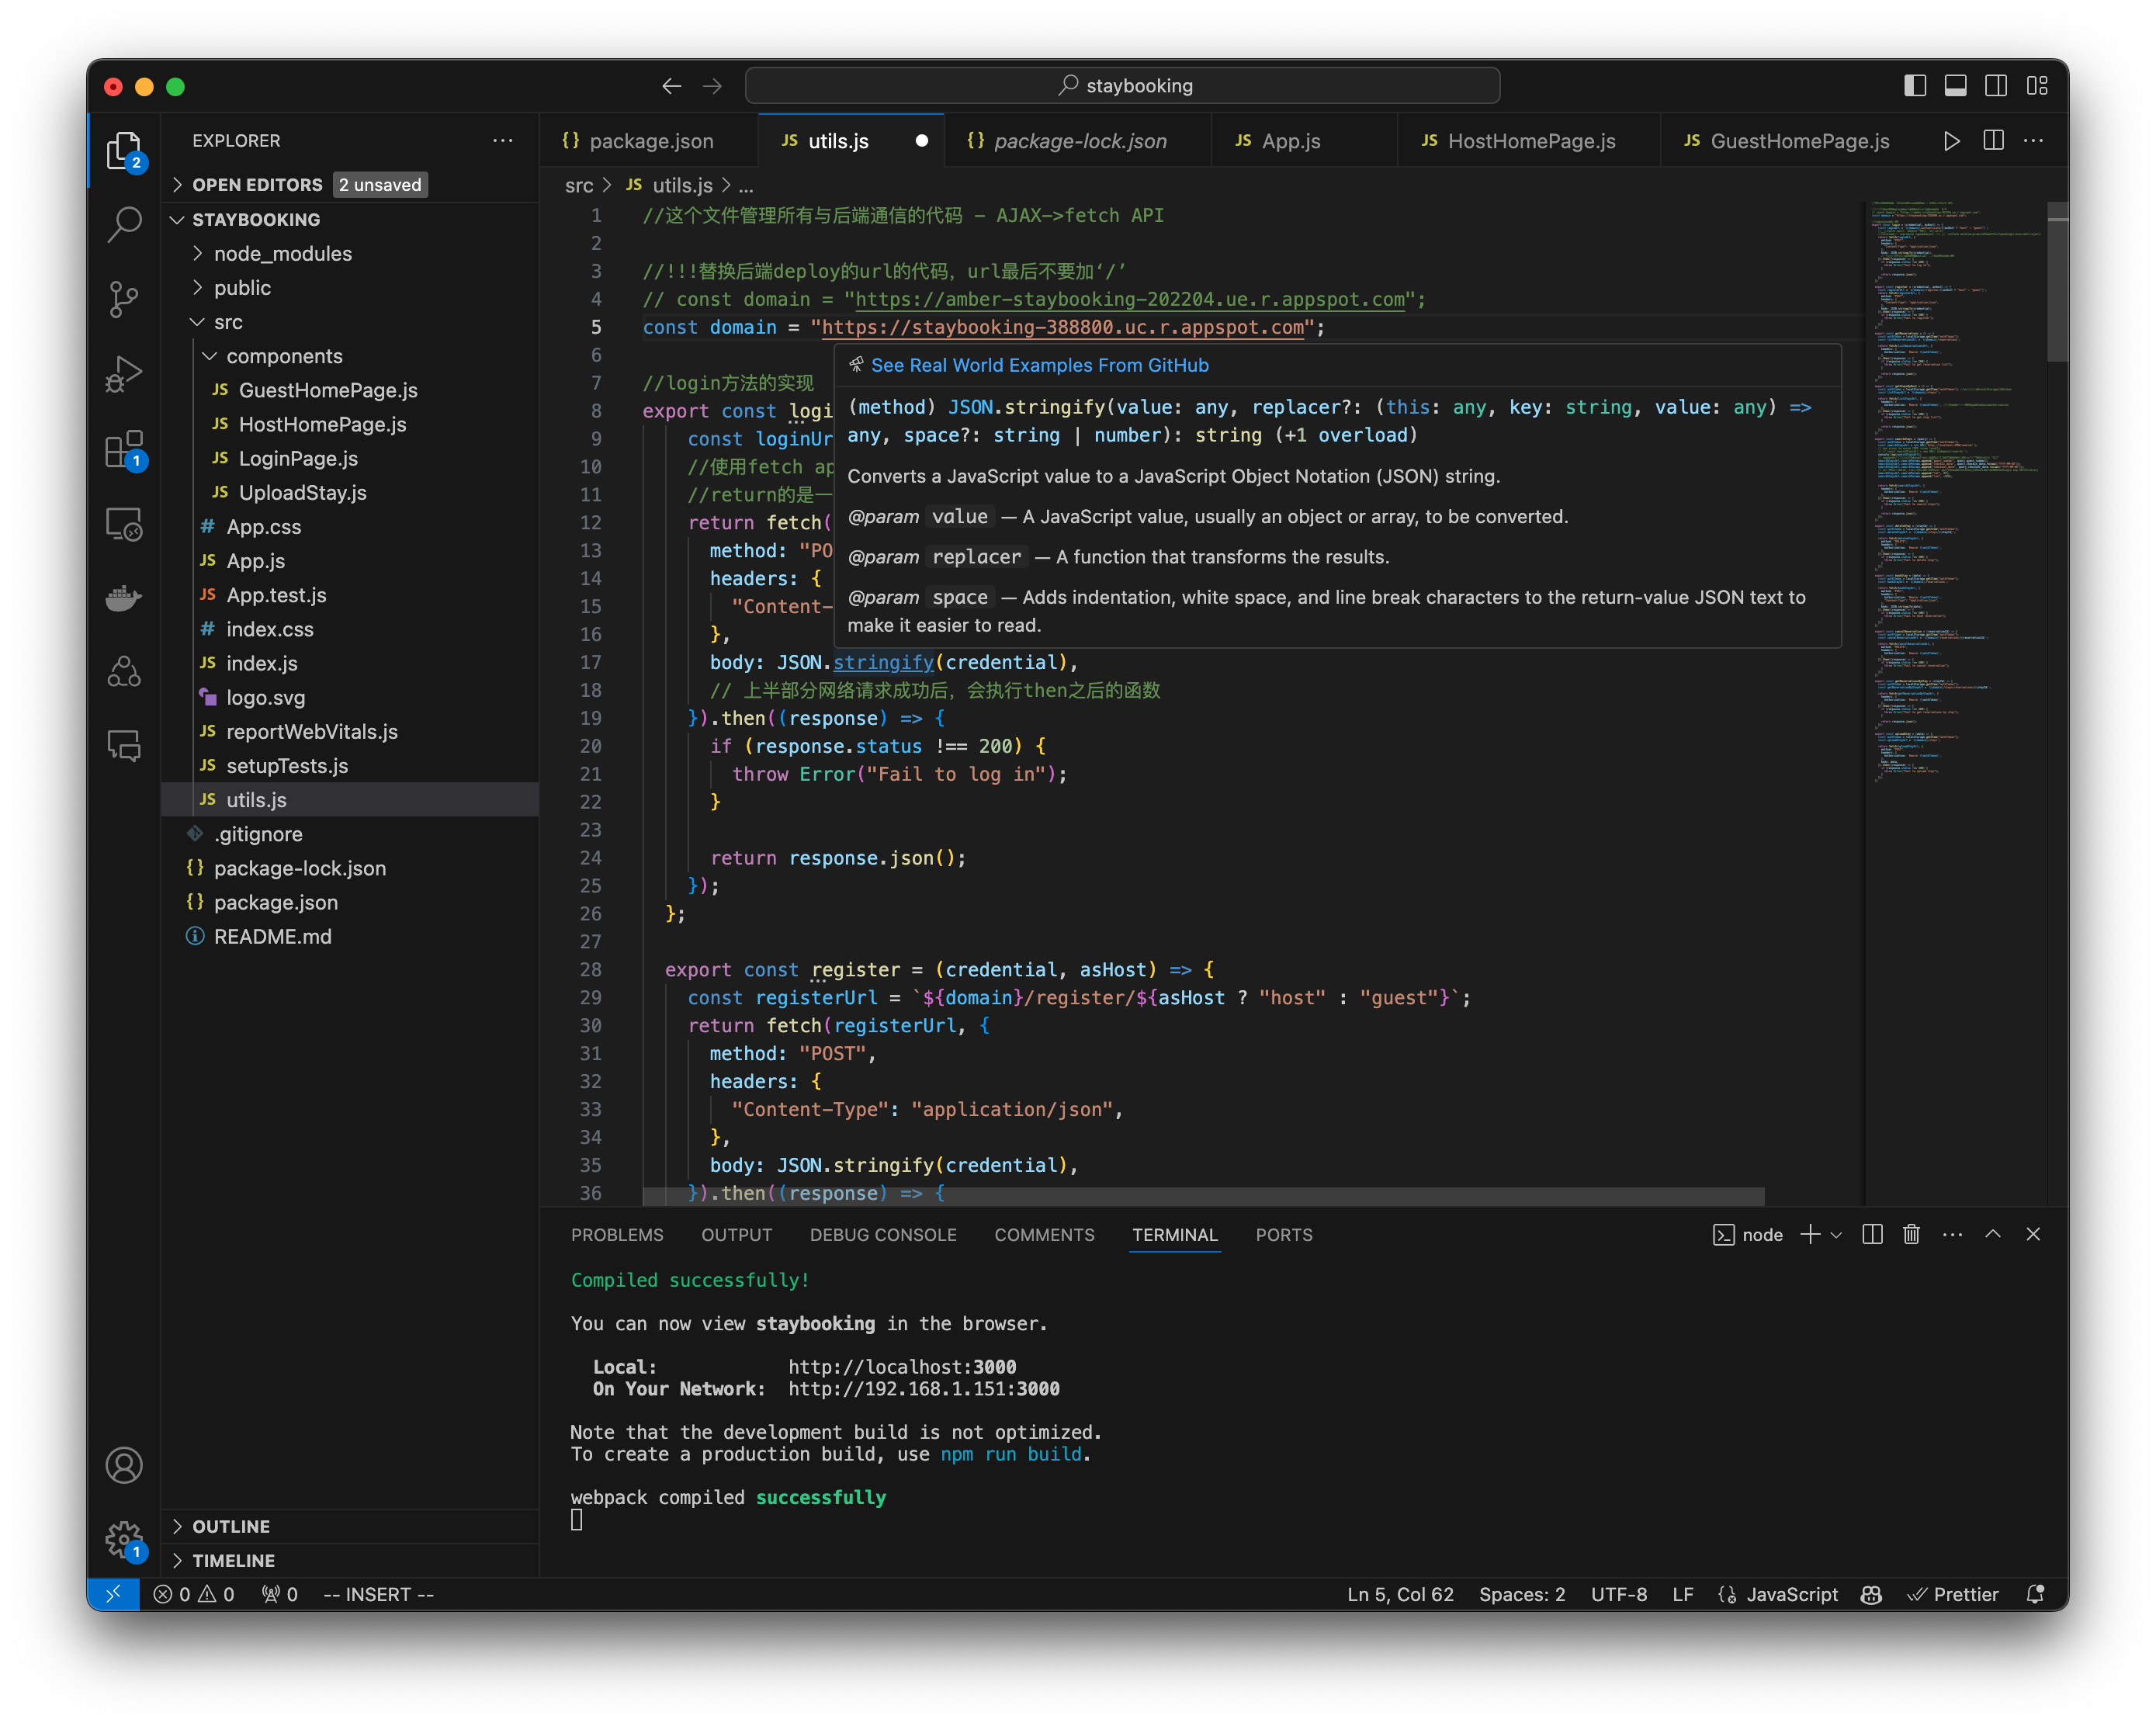Viewport: 2156px width, 1726px height.
Task: Open the Run and Debug view
Action: 124,373
